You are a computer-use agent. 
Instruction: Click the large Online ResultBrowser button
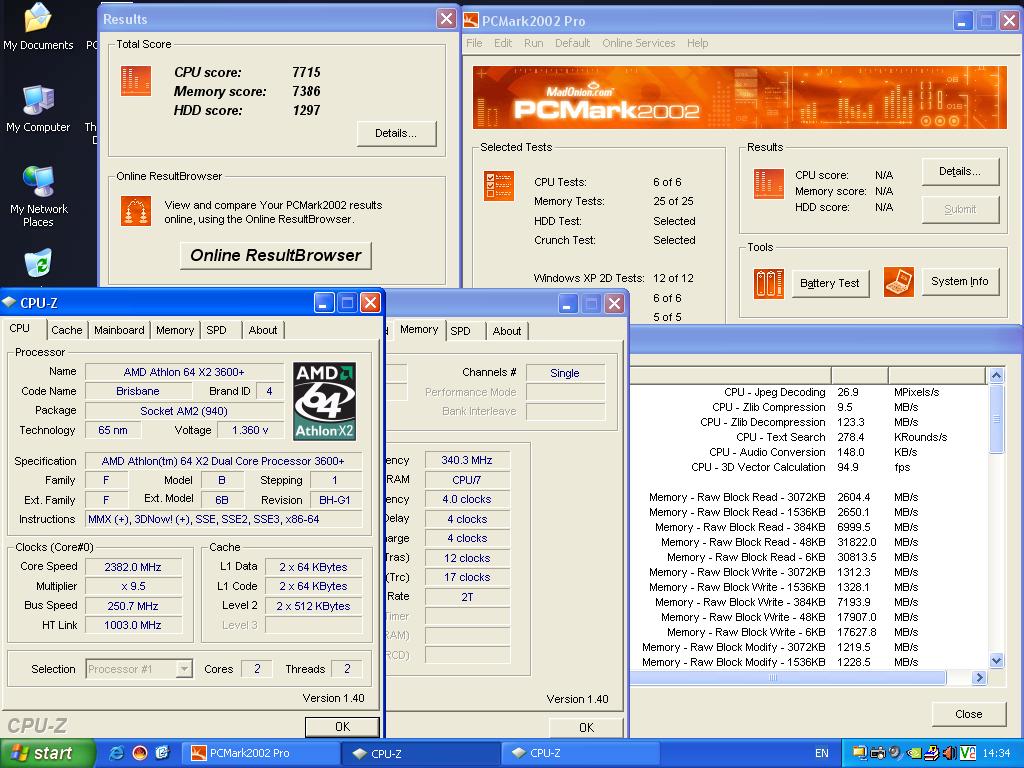(275, 255)
